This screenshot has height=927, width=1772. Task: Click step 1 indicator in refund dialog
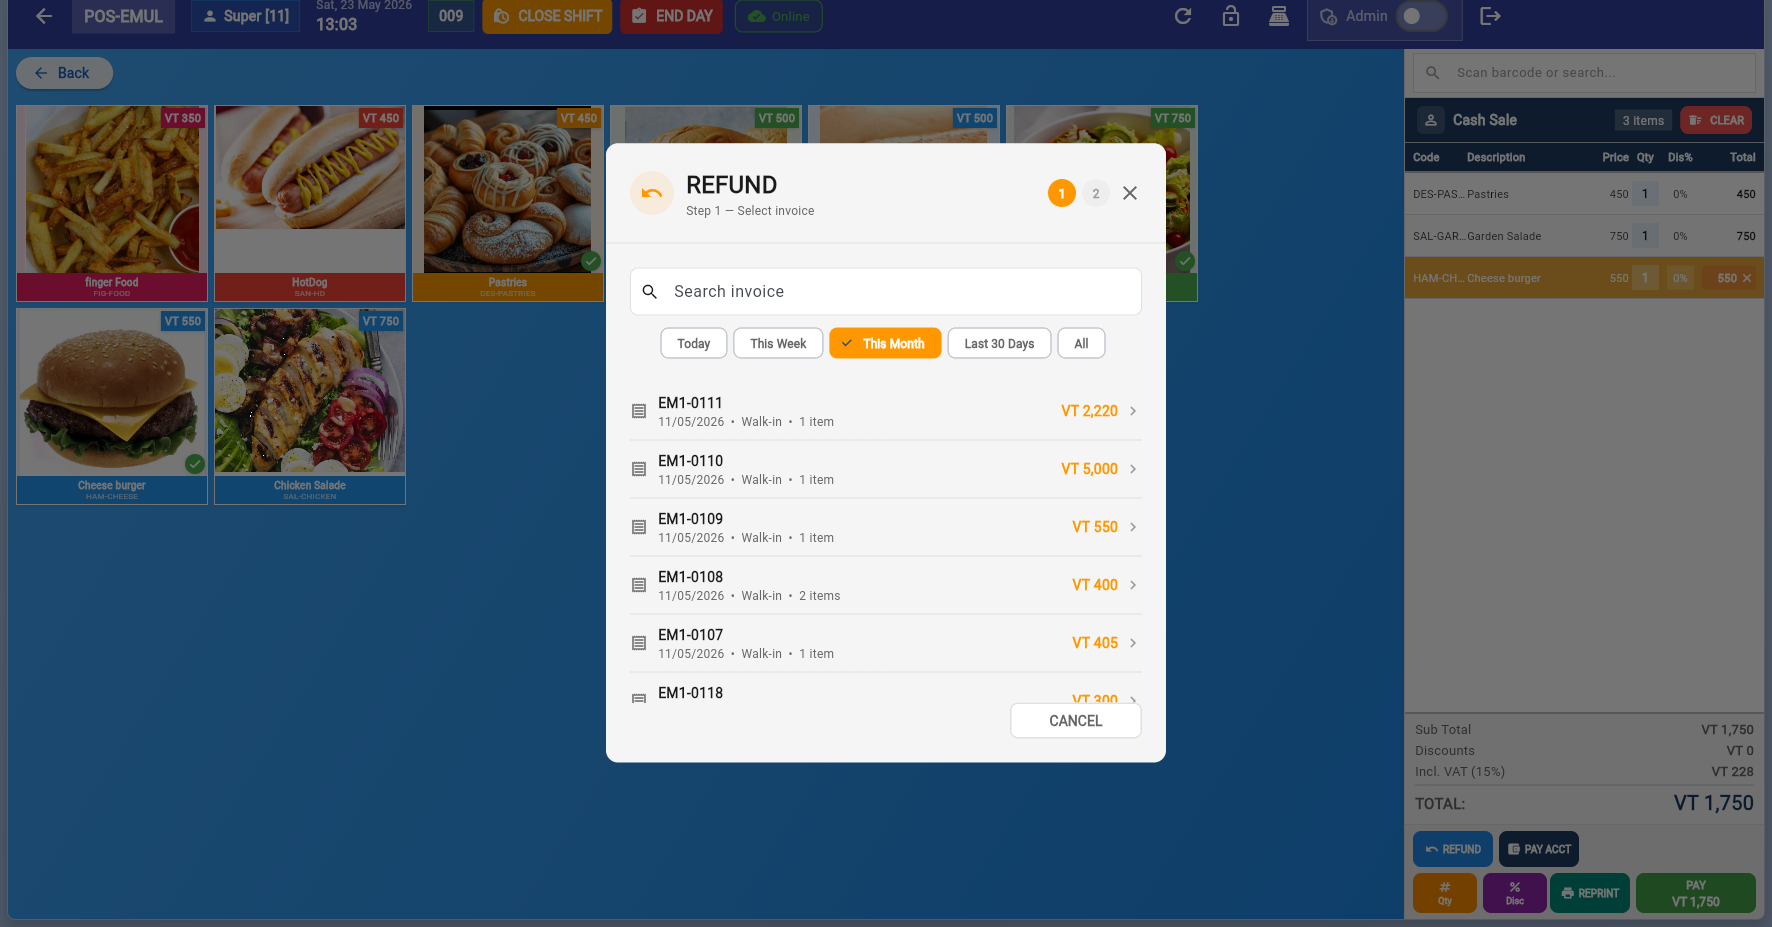pos(1062,193)
